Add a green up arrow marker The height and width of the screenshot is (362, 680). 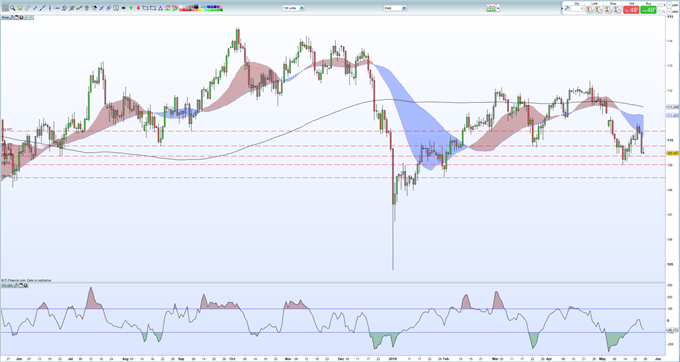tap(131, 8)
